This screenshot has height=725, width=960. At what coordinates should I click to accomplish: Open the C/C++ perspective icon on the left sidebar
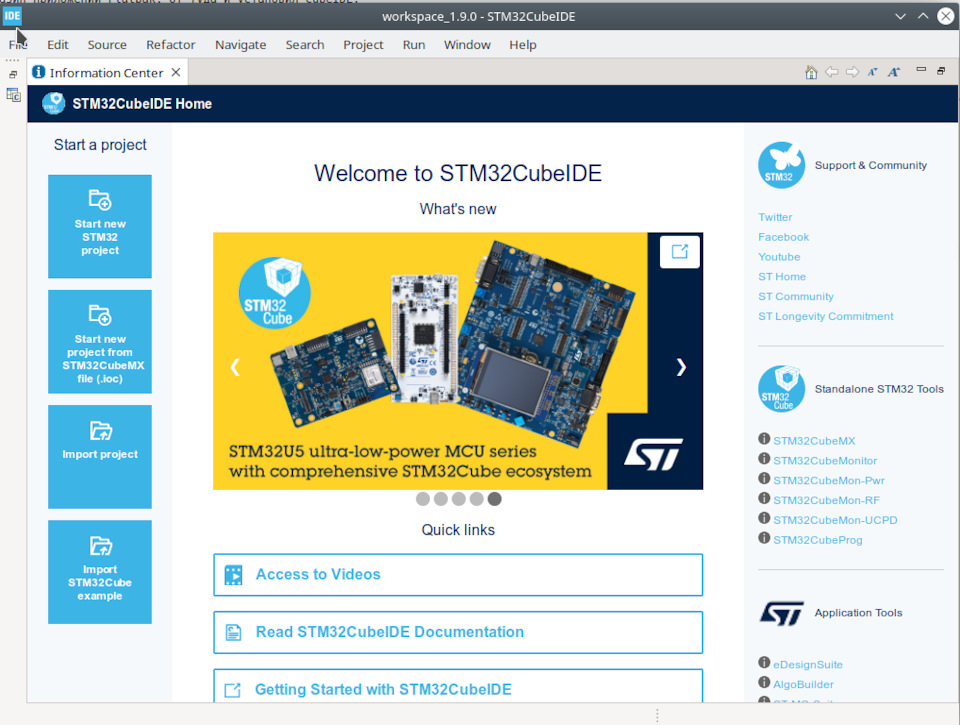click(x=13, y=95)
